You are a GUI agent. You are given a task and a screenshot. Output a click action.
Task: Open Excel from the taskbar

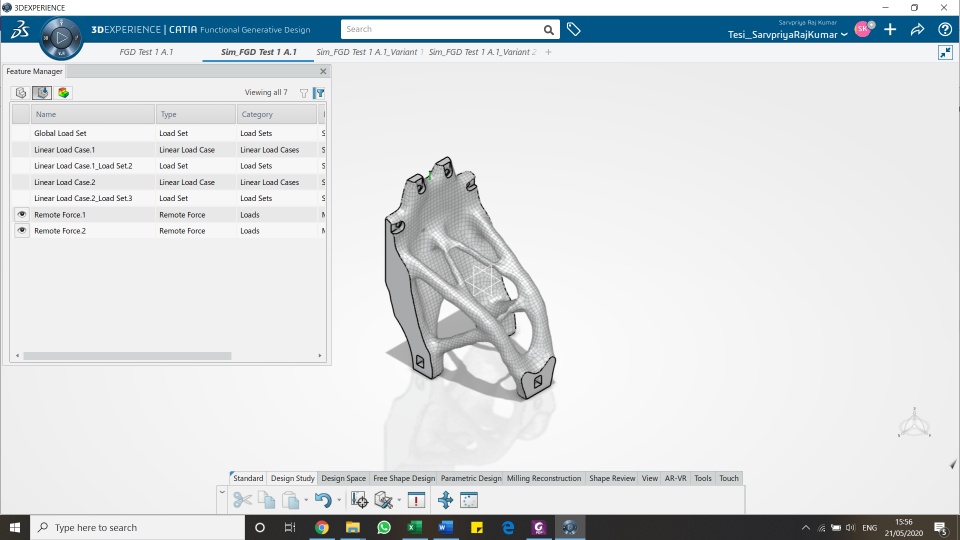pos(414,527)
